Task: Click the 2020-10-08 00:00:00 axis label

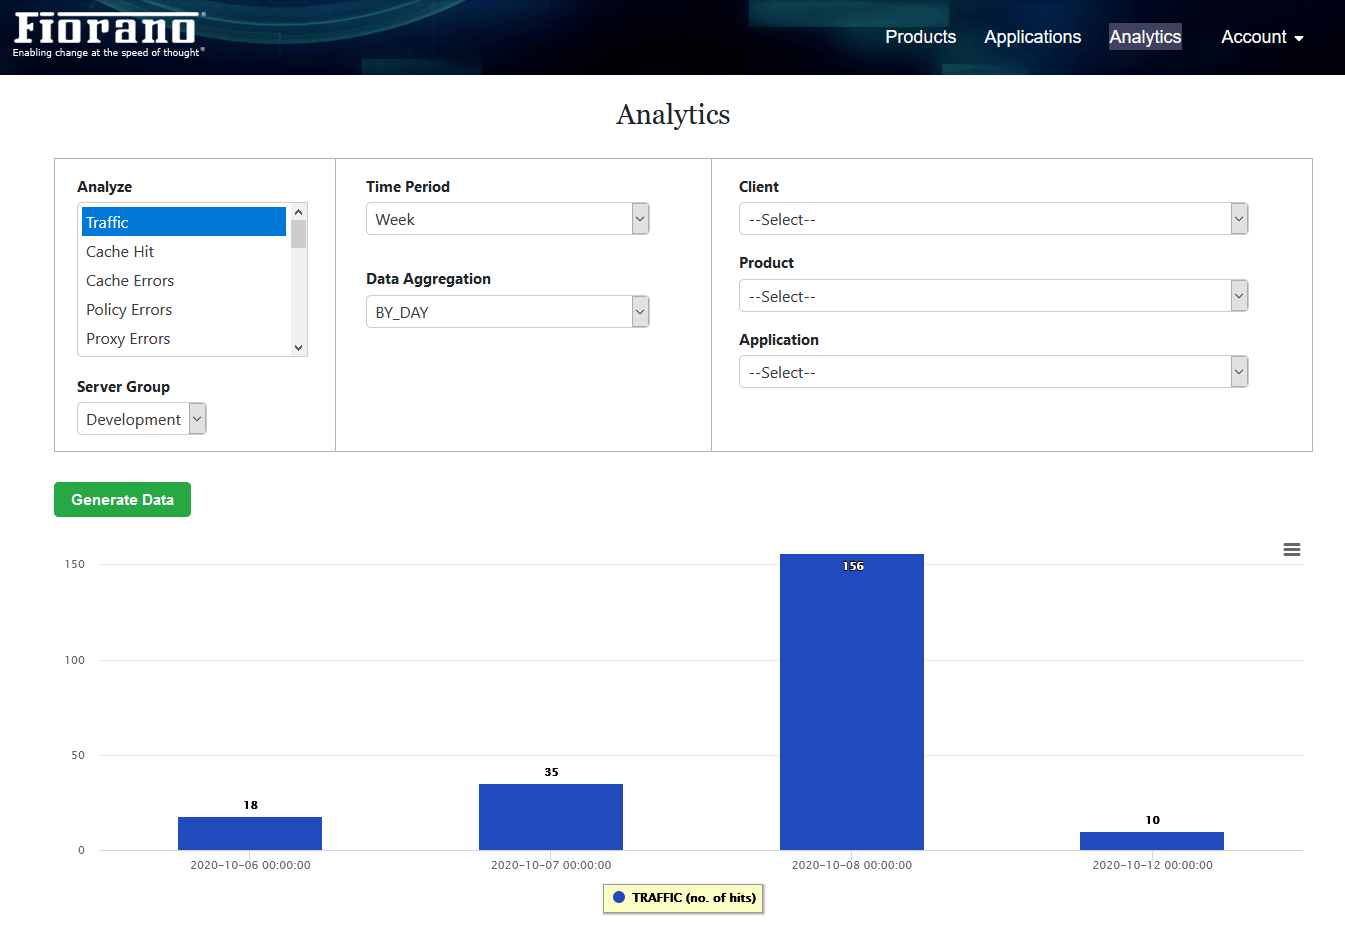Action: [852, 865]
